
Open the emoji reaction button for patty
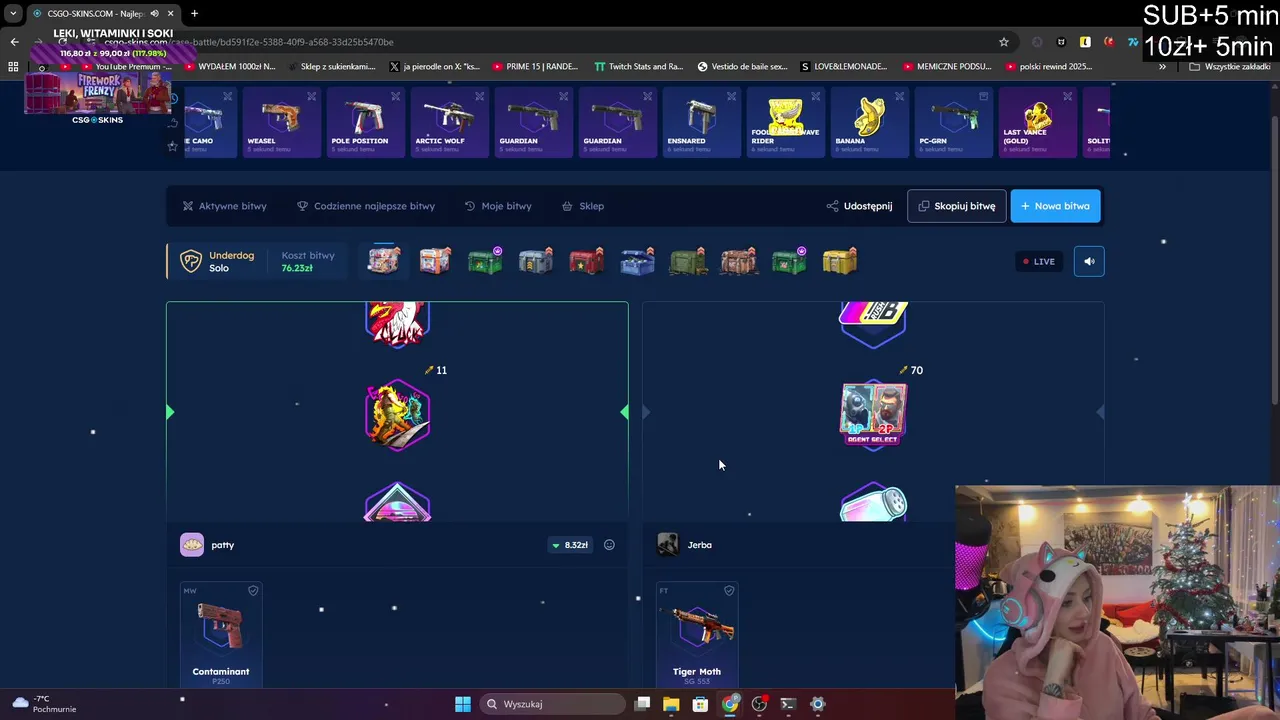coord(609,545)
